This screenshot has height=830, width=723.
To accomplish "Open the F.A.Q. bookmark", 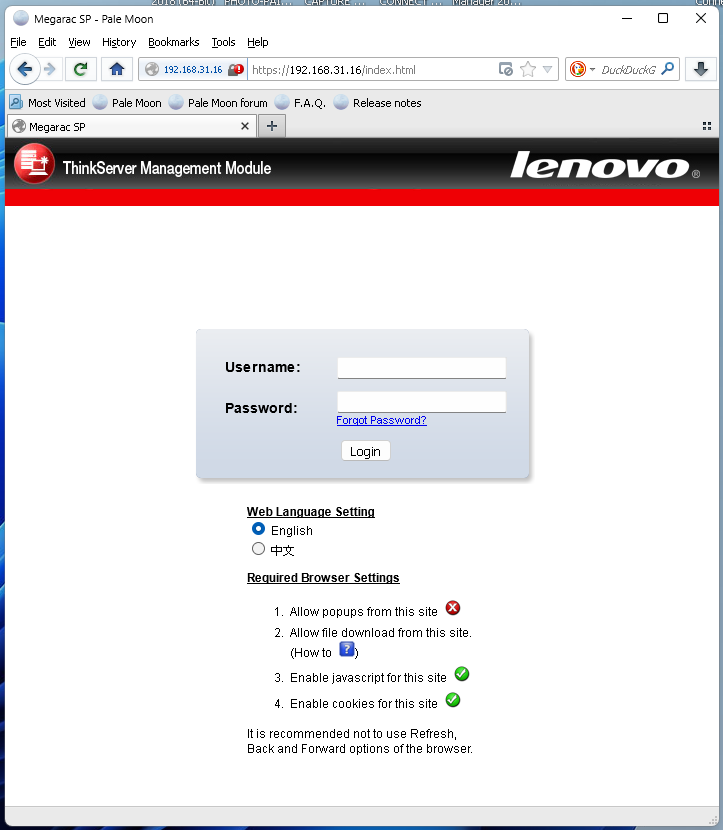I will pos(301,103).
